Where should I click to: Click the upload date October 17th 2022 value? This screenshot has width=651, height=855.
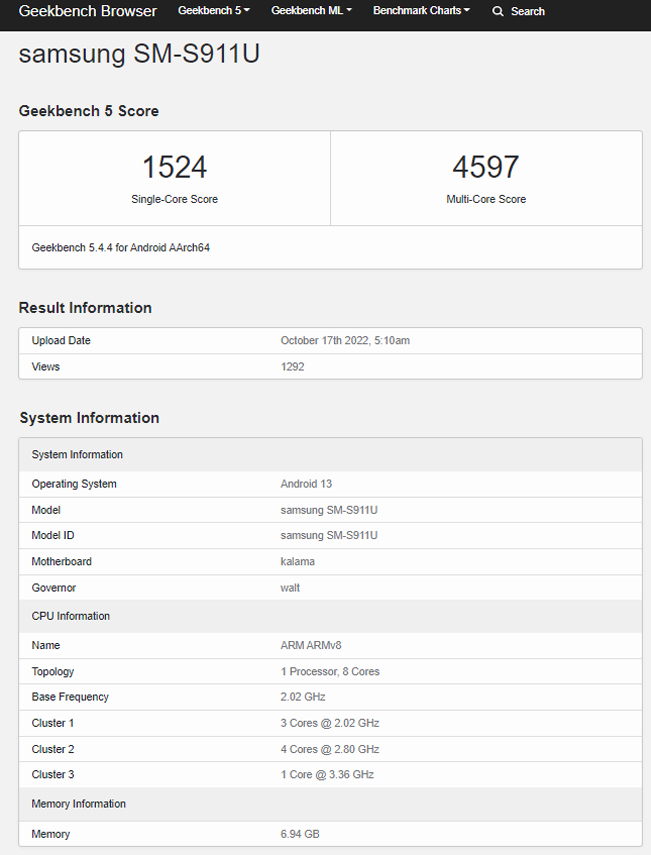coord(345,341)
